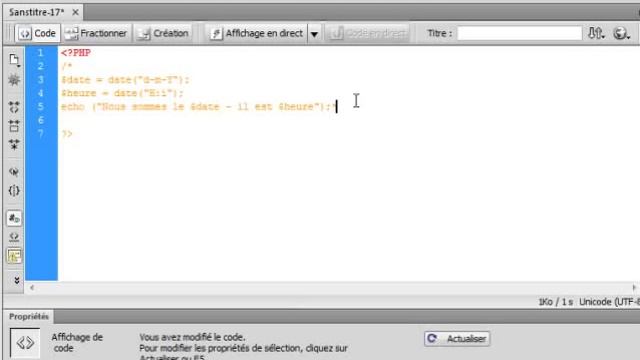Image resolution: width=640 pixels, height=360 pixels.
Task: Click the $heure assignment on line 4
Action: (x=122, y=93)
